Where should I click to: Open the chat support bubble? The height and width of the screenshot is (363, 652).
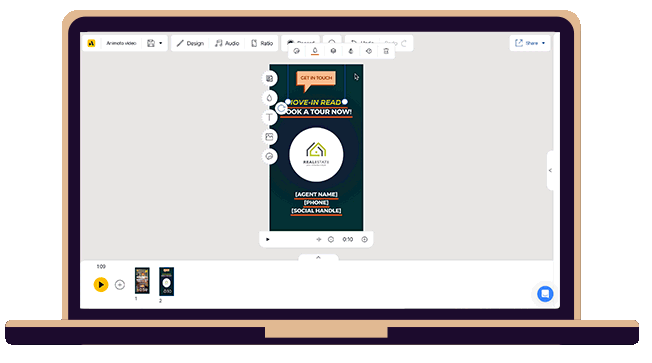(545, 294)
